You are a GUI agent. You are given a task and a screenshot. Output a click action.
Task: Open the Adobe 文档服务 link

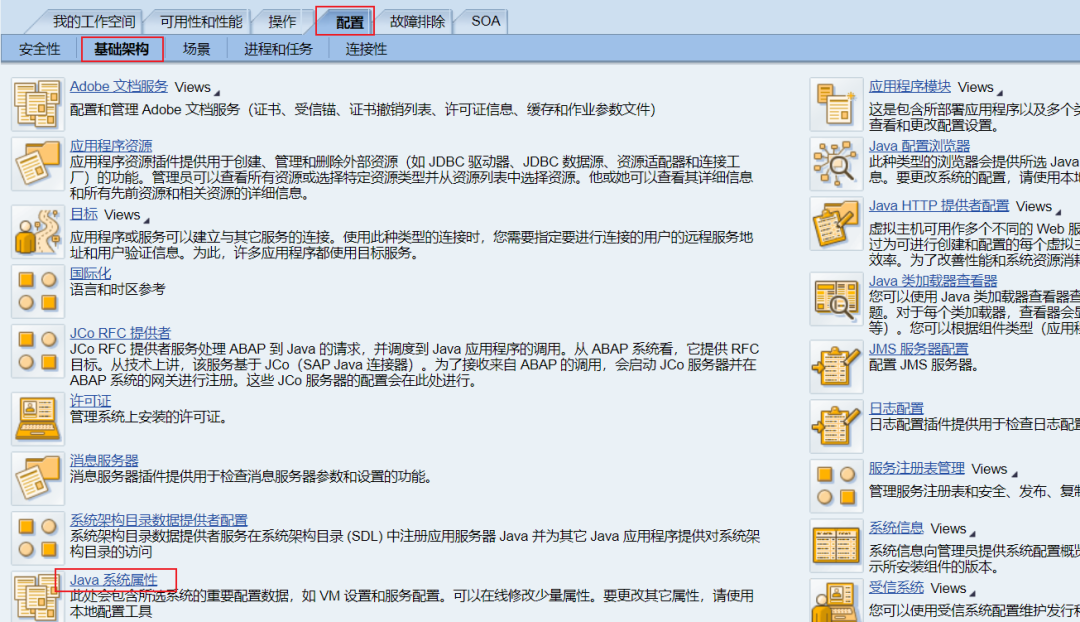pyautogui.click(x=118, y=87)
